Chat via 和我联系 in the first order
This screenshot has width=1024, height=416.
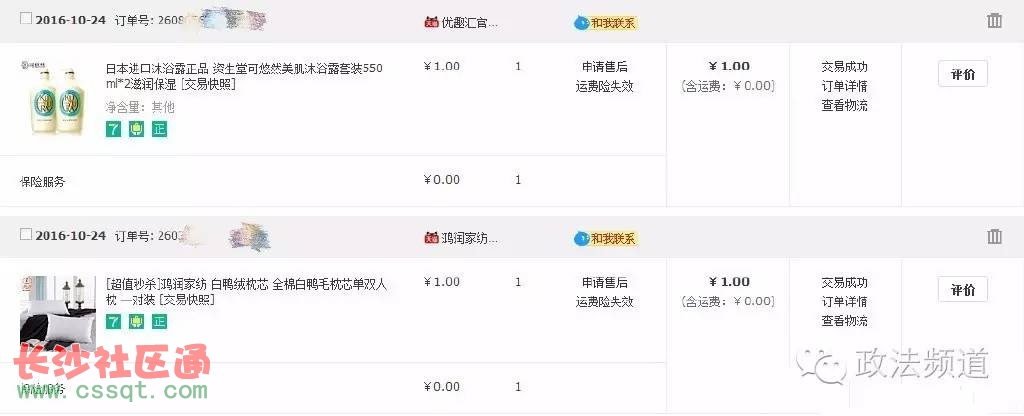[605, 23]
